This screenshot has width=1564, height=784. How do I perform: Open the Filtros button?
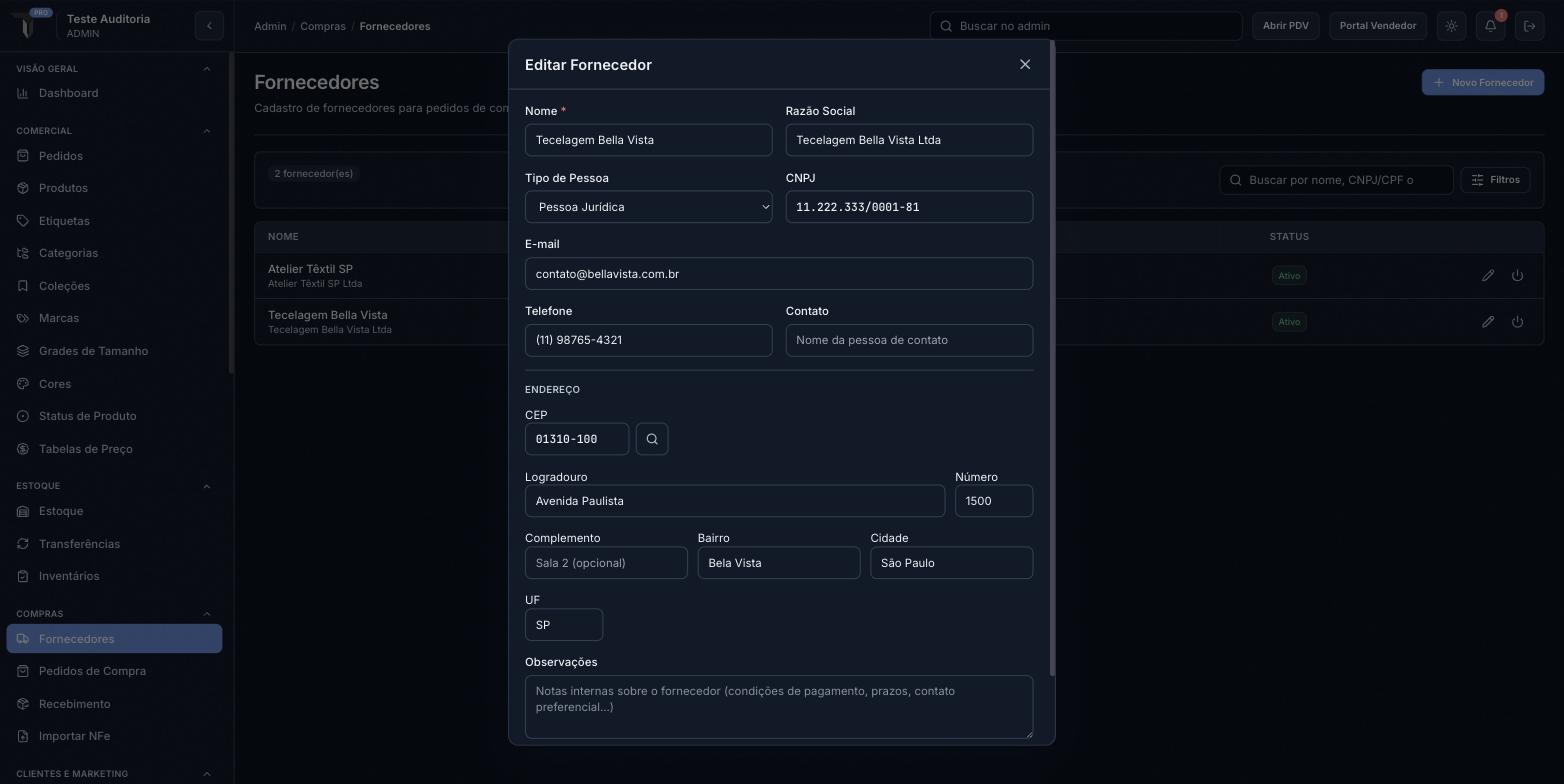coord(1495,180)
